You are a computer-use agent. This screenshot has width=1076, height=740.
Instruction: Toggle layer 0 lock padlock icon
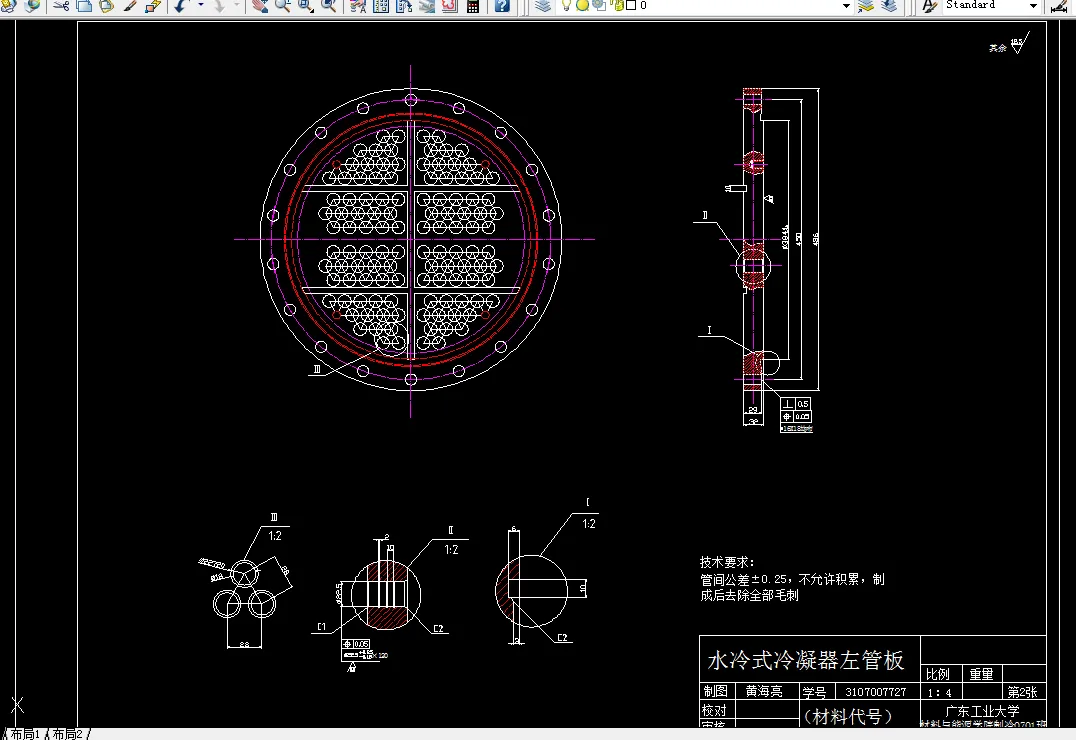[618, 6]
